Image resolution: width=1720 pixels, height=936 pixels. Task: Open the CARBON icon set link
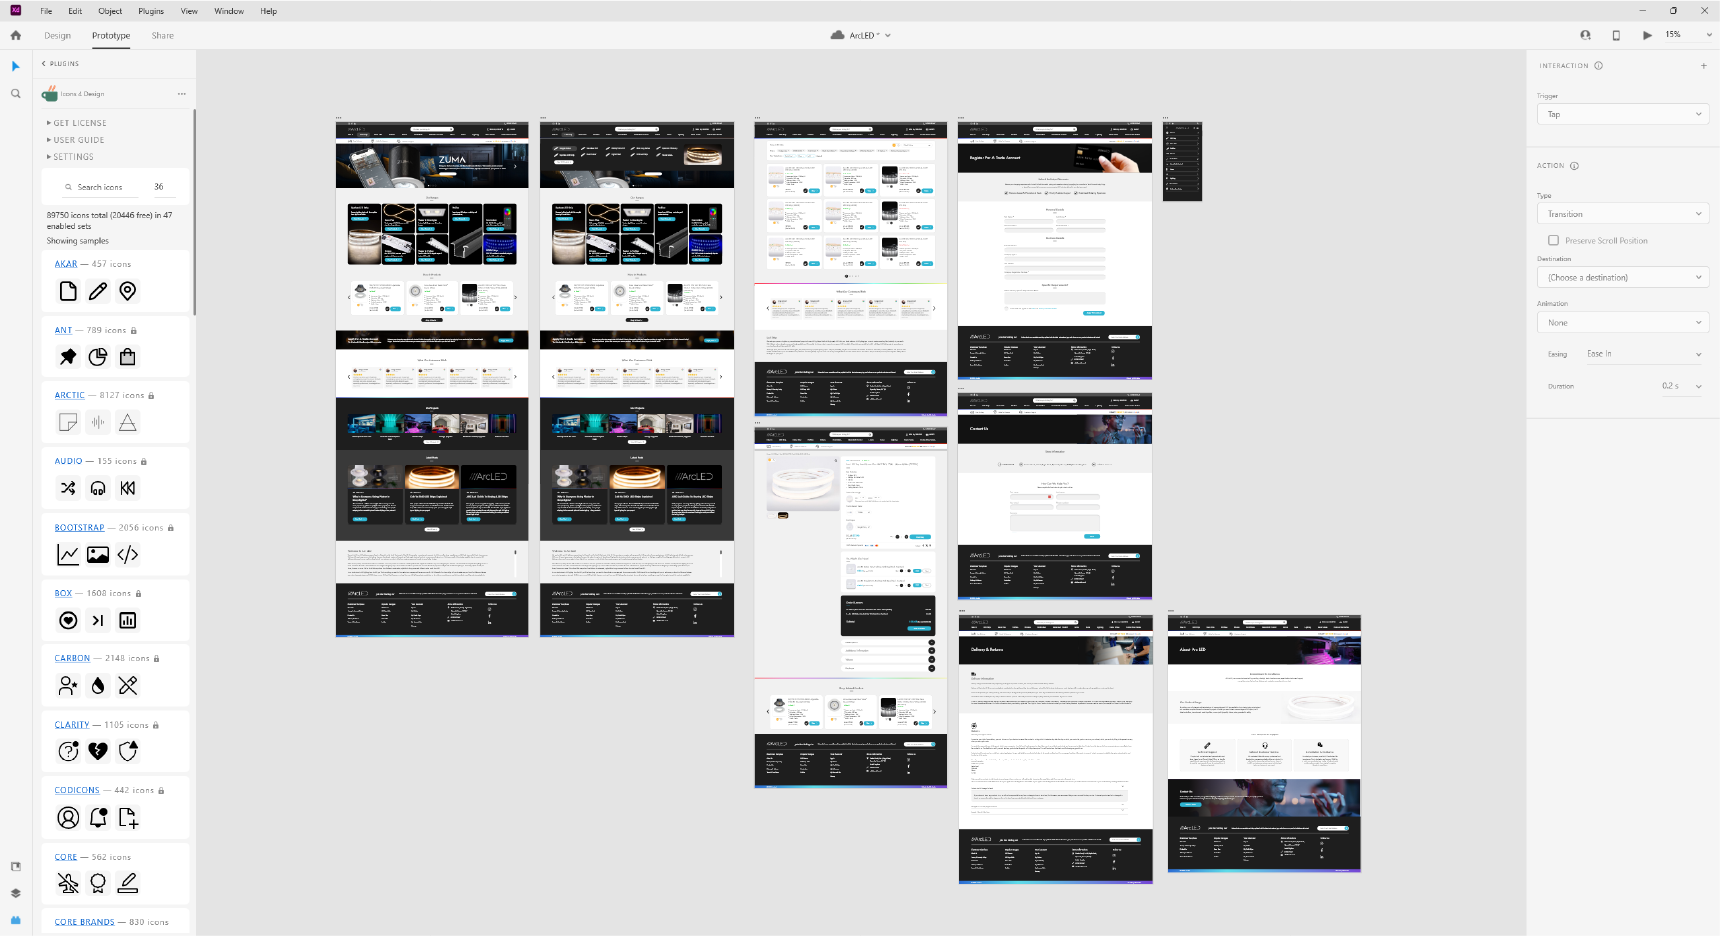[72, 658]
